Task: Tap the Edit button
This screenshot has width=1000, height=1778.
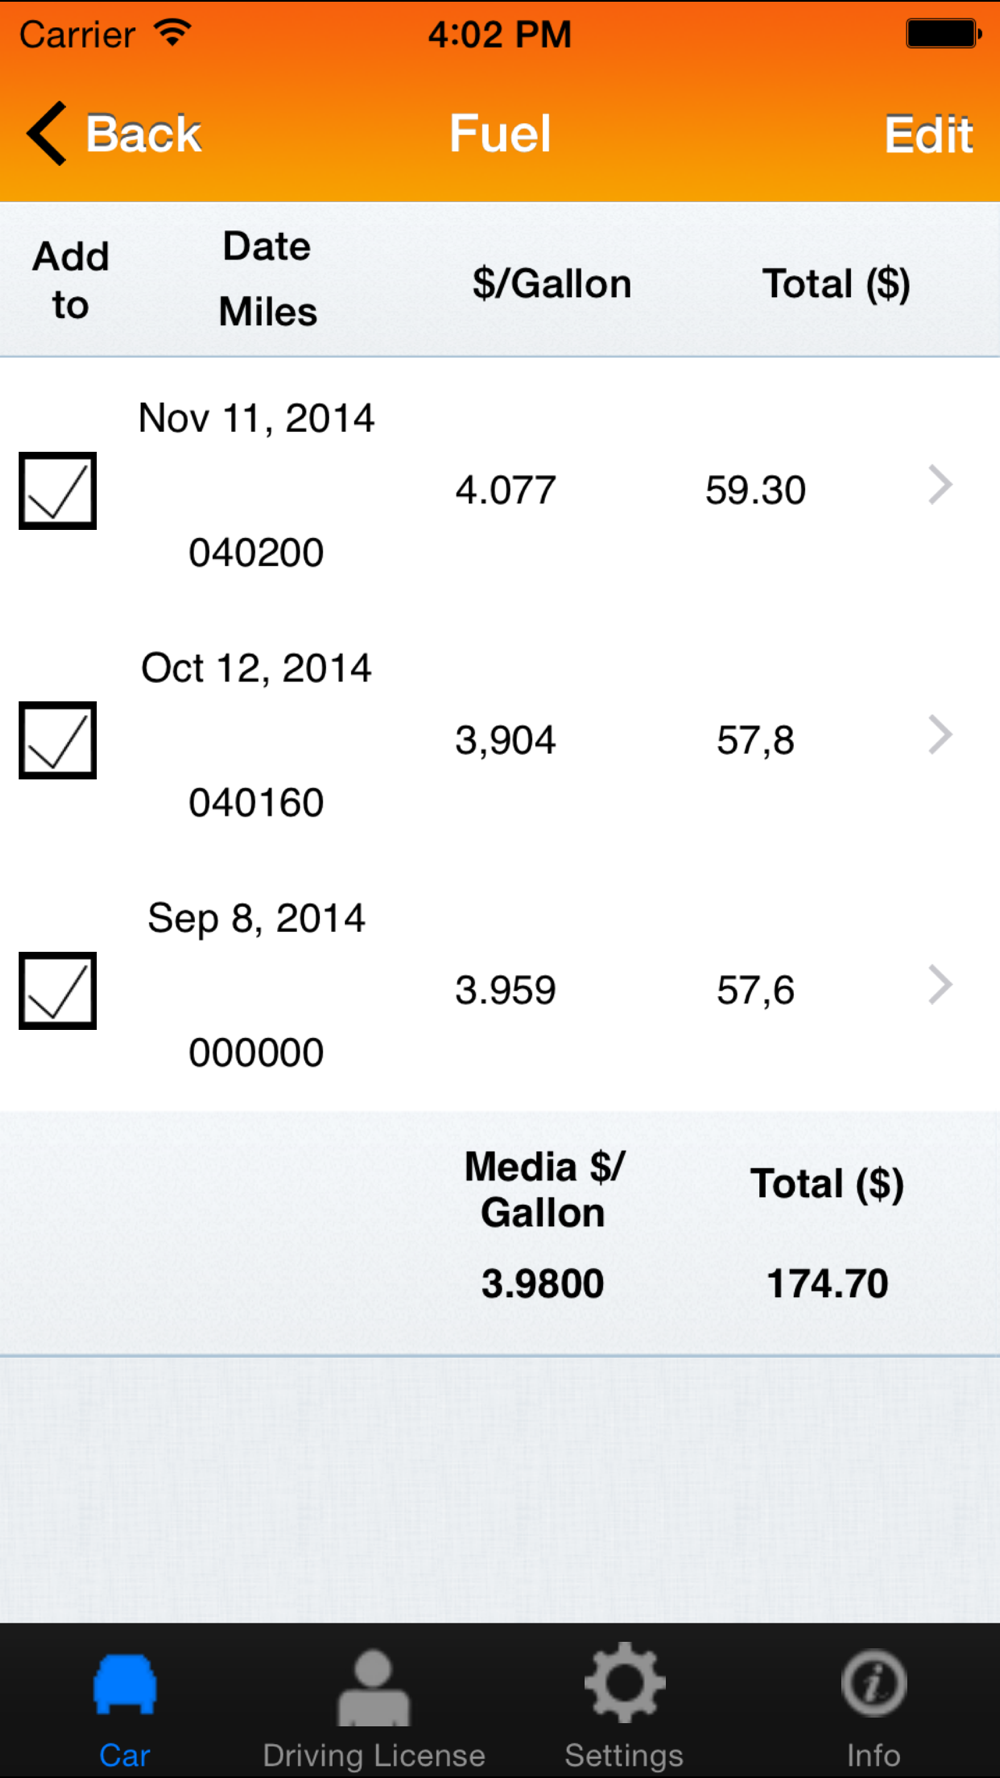Action: click(x=928, y=134)
